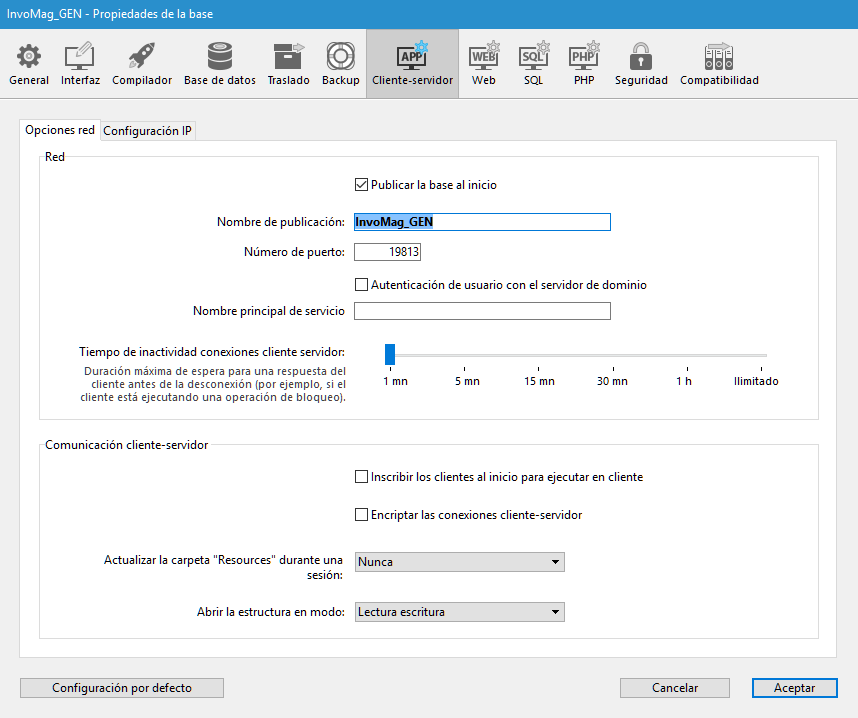Switch to the Configuración IP tab
Viewport: 858px width, 718px height.
click(x=148, y=131)
